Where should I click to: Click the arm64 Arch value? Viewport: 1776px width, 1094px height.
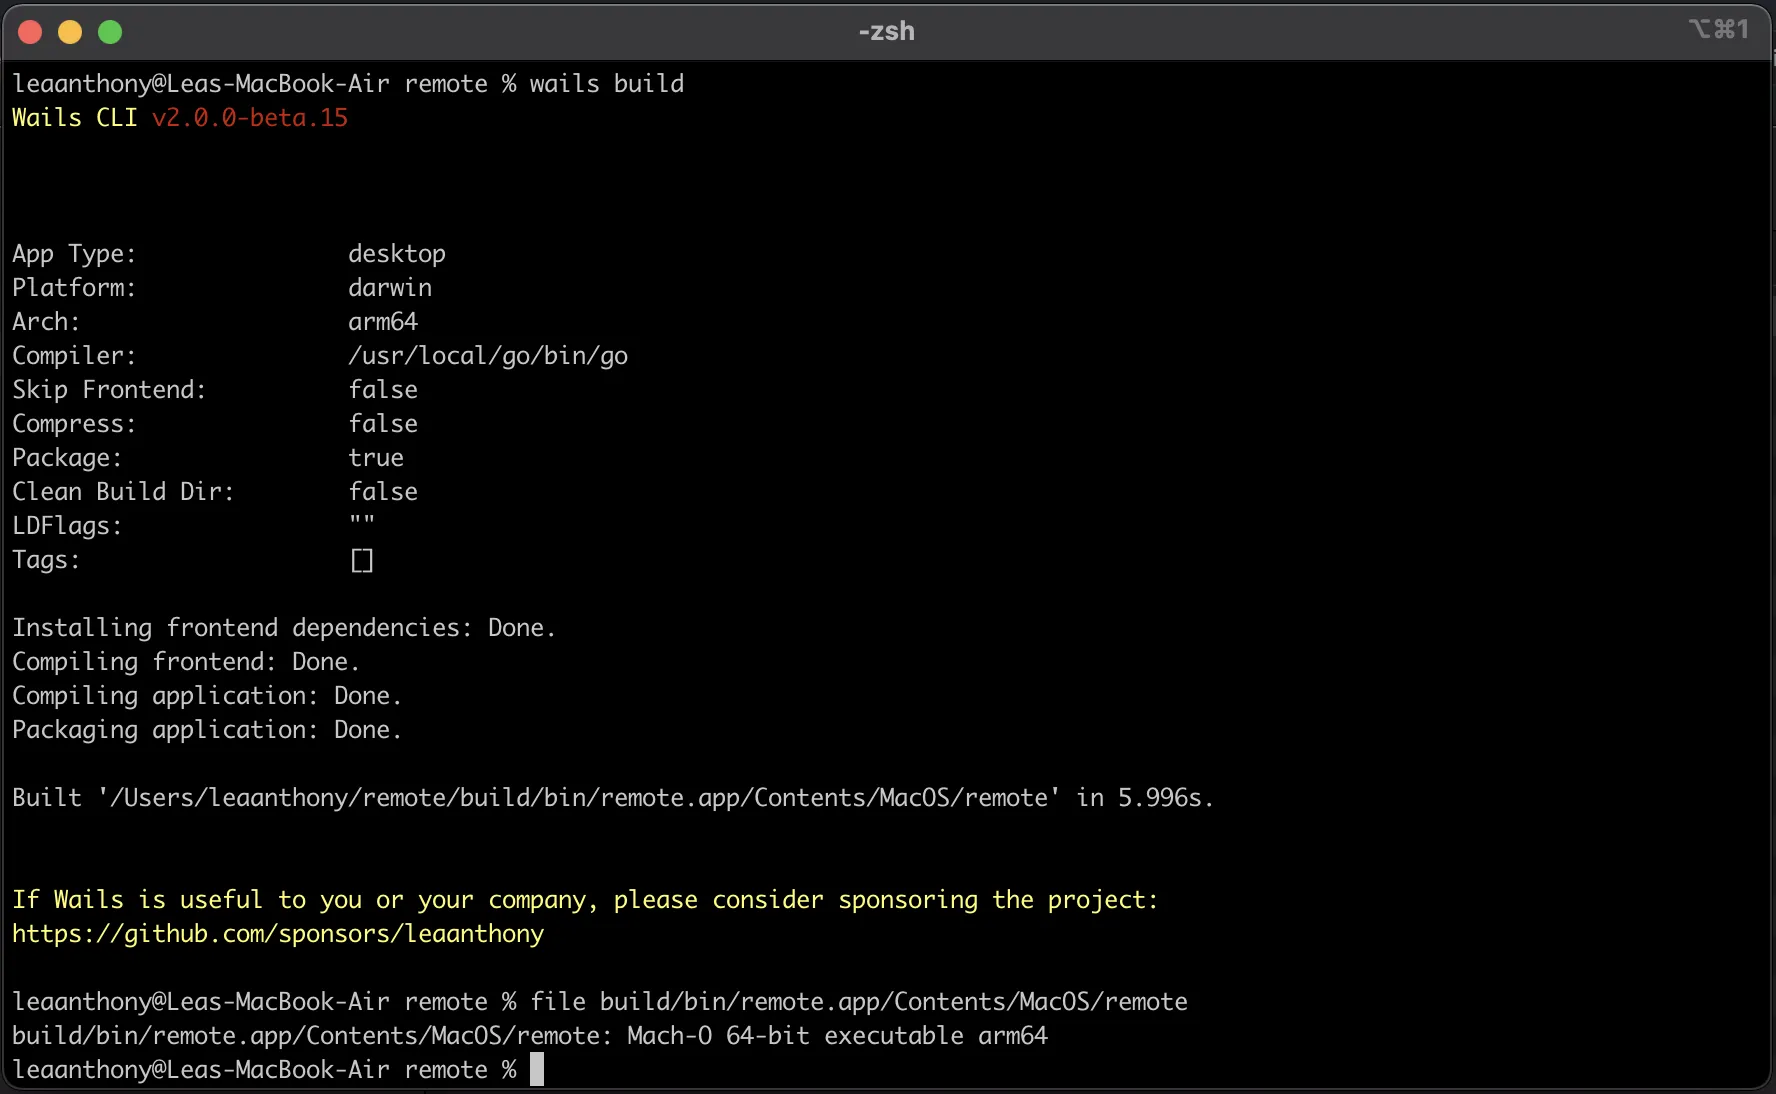(383, 321)
